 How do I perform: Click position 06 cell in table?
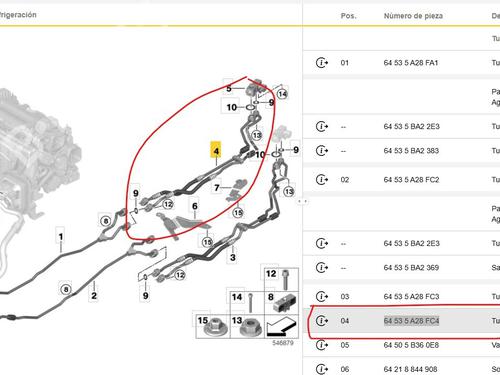pyautogui.click(x=345, y=369)
